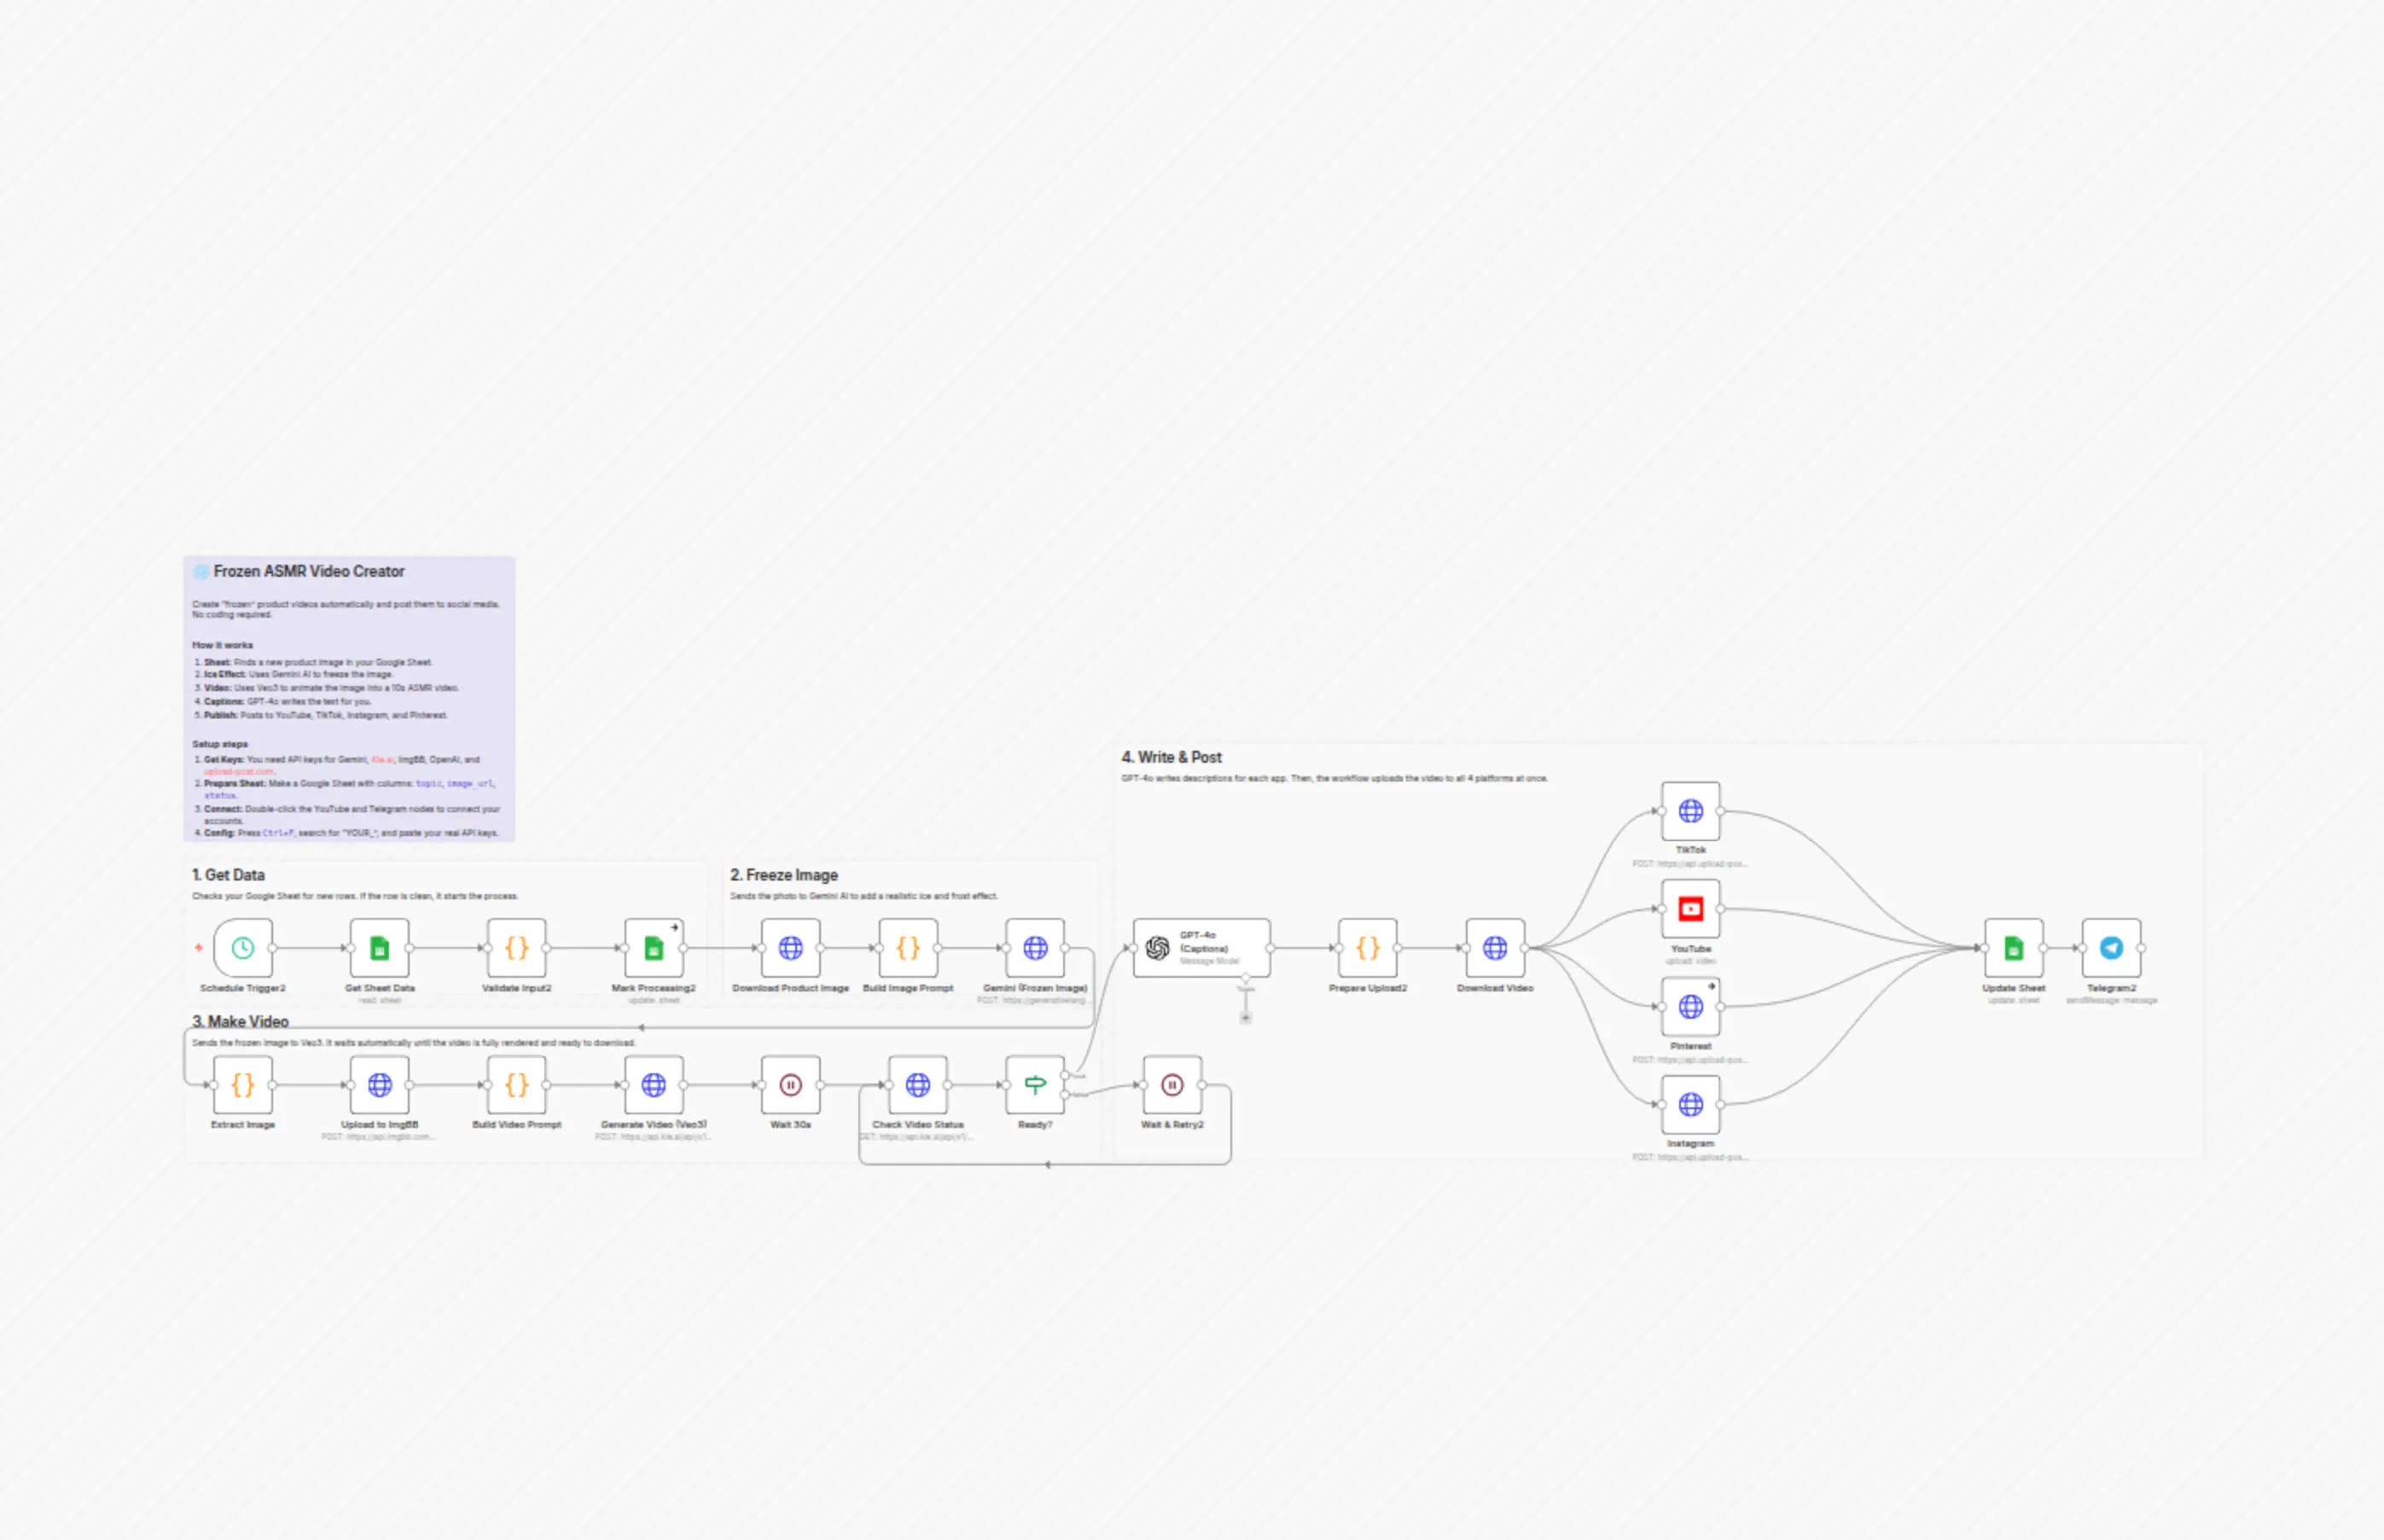Click the Telegram2 message node

pos(2112,948)
